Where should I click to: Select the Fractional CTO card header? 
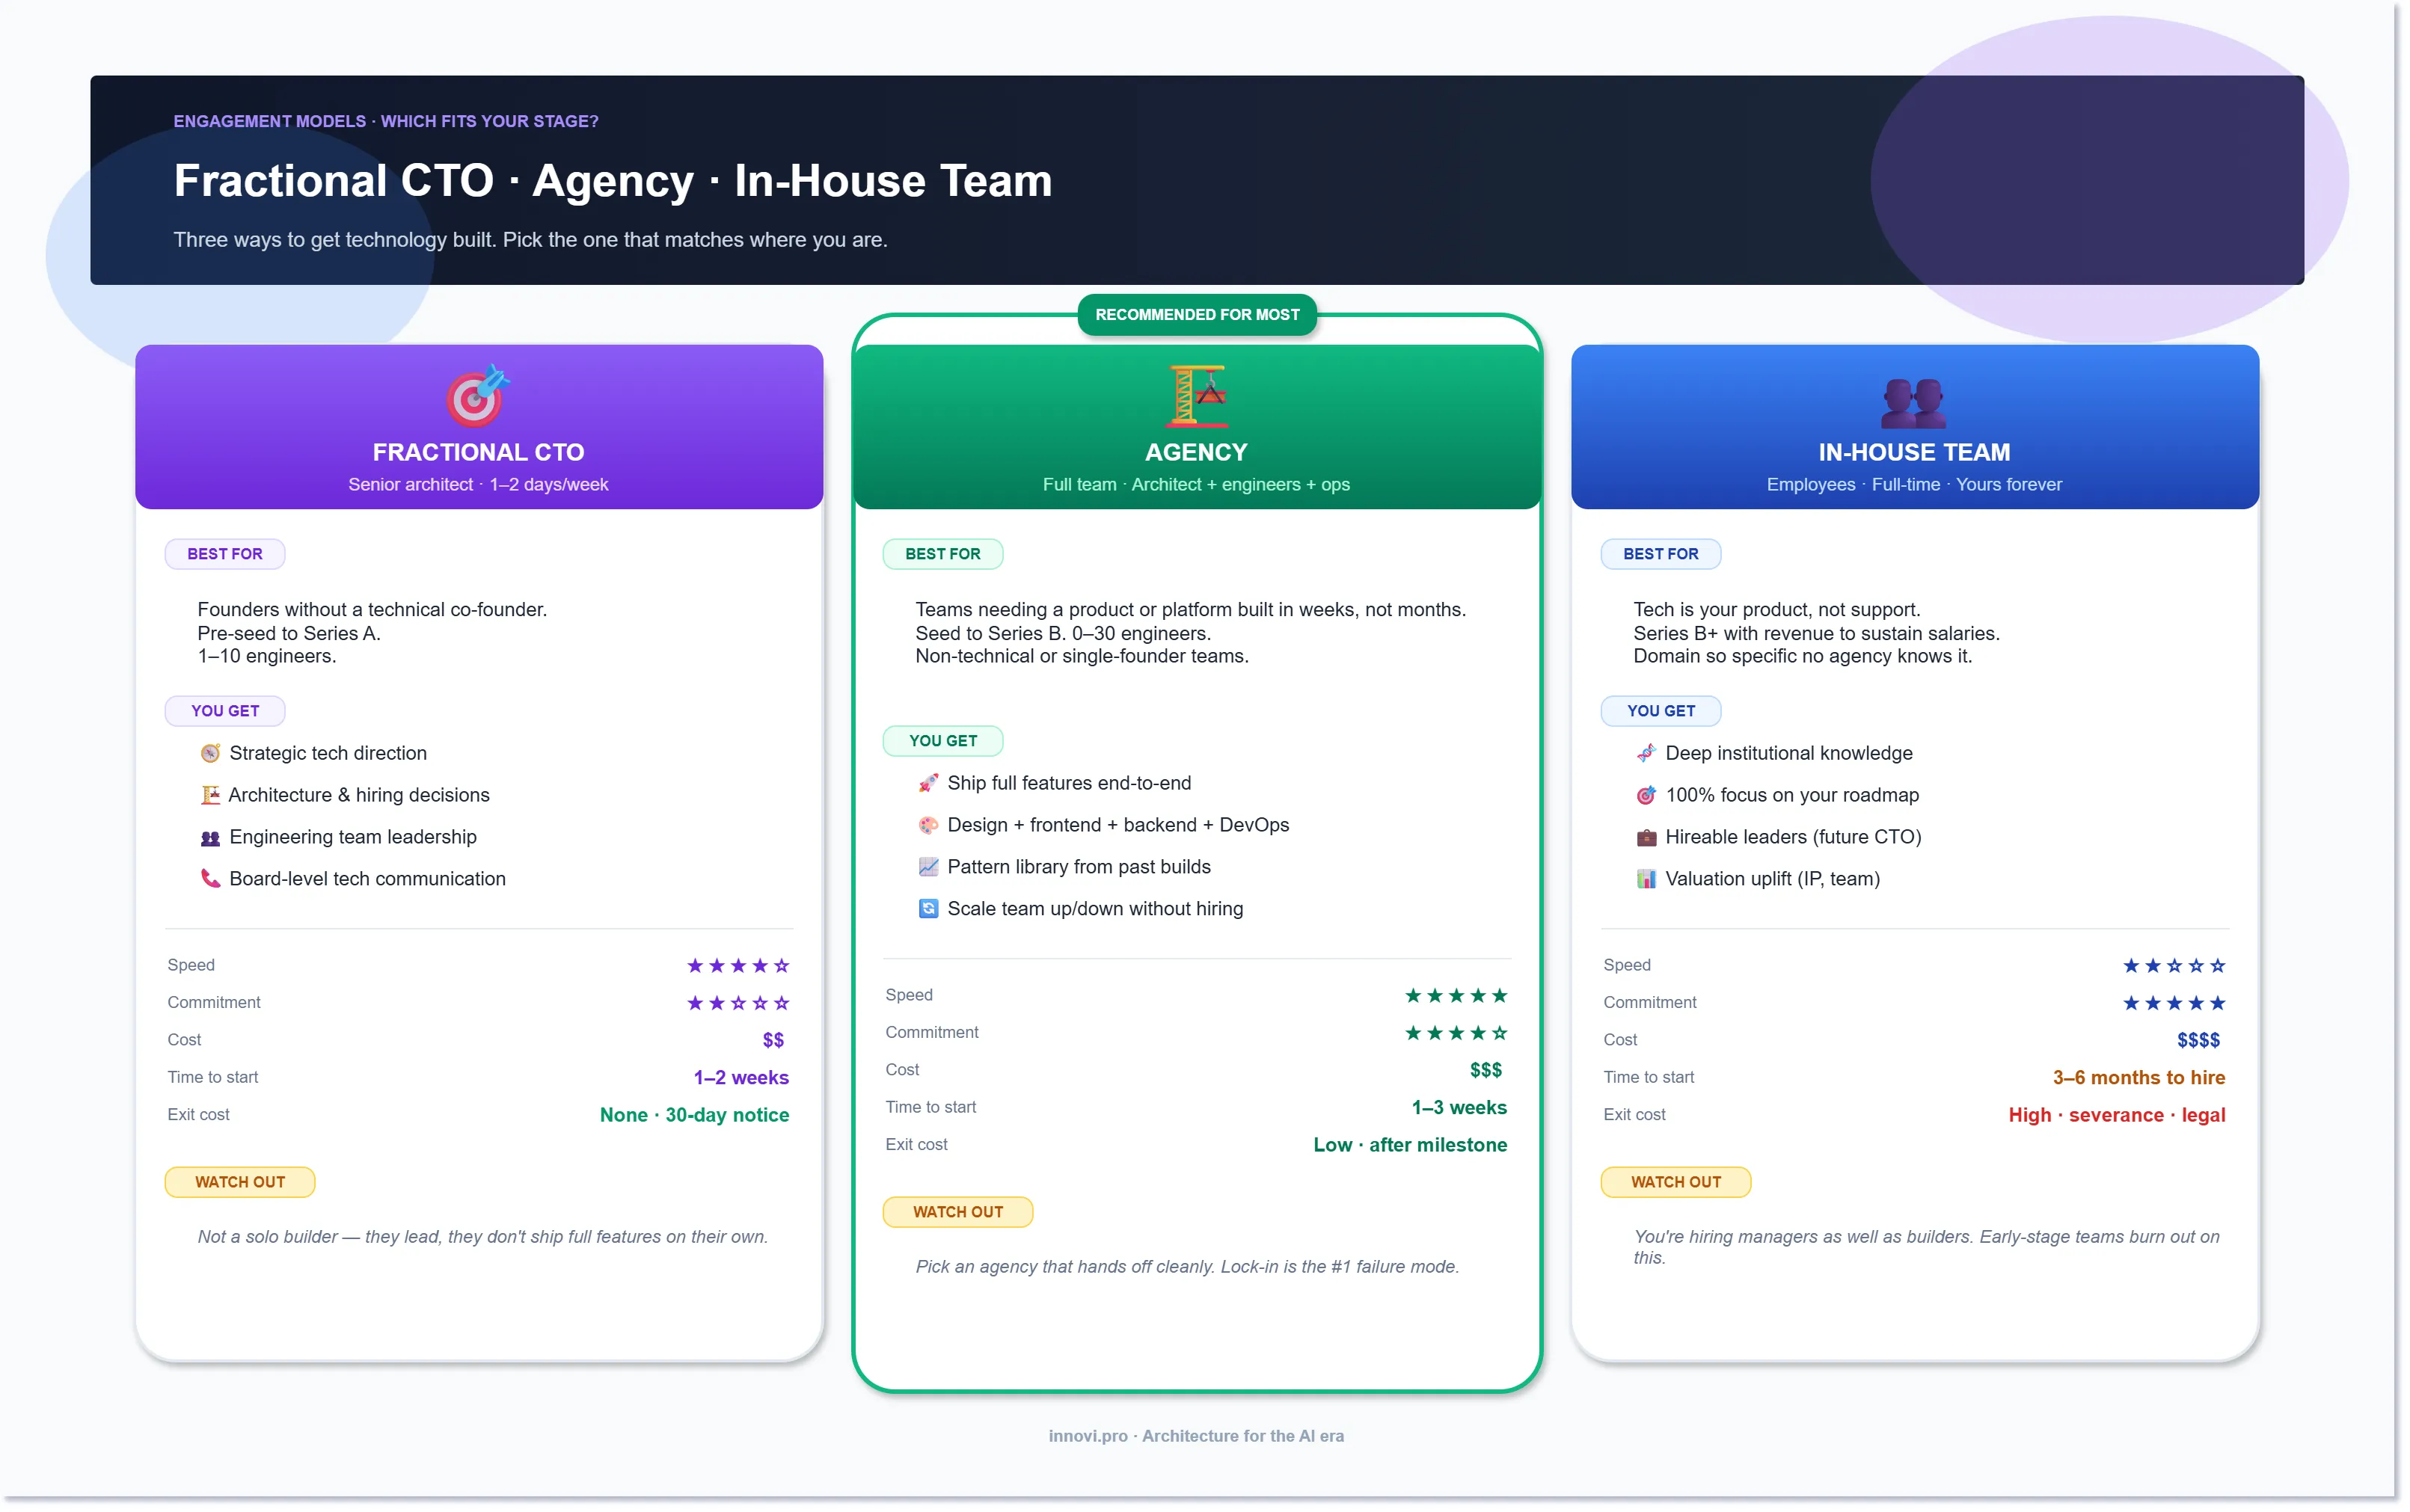coord(477,451)
